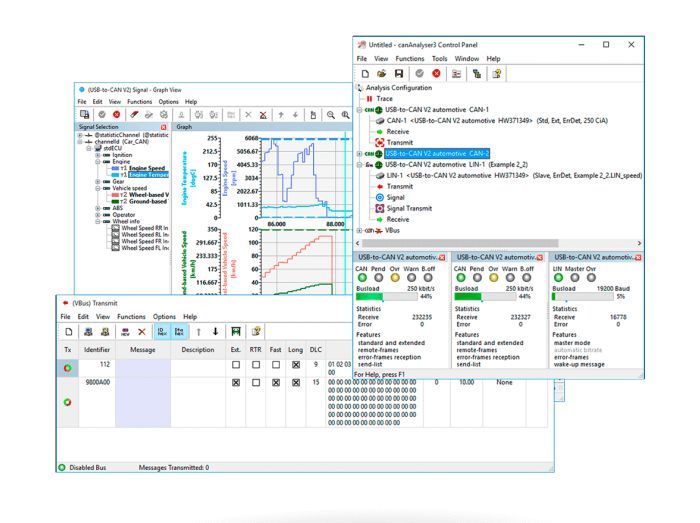Viewport: 700px width, 523px height.
Task: Click the Open folder icon in Control Panel
Action: (382, 74)
